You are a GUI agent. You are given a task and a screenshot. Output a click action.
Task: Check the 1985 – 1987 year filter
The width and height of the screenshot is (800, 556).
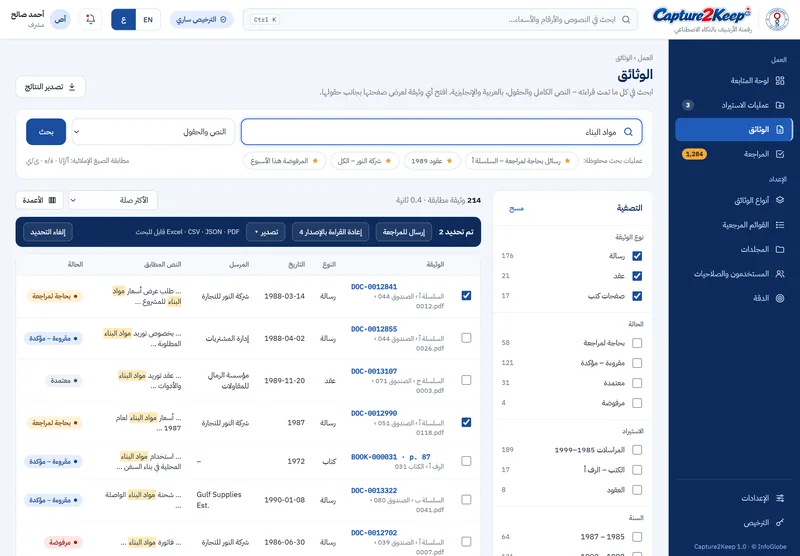[x=637, y=537]
